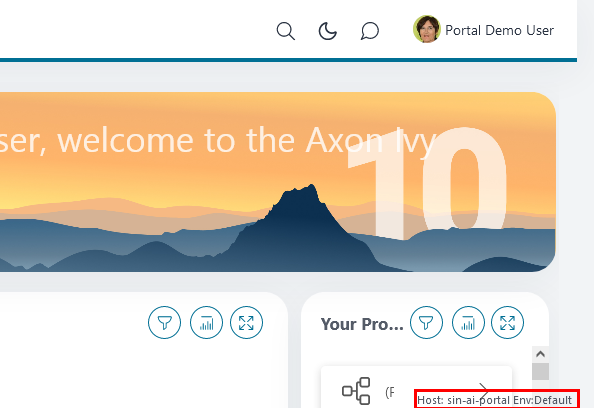Open filter on Your Pro... widget
594x408 pixels.
427,323
